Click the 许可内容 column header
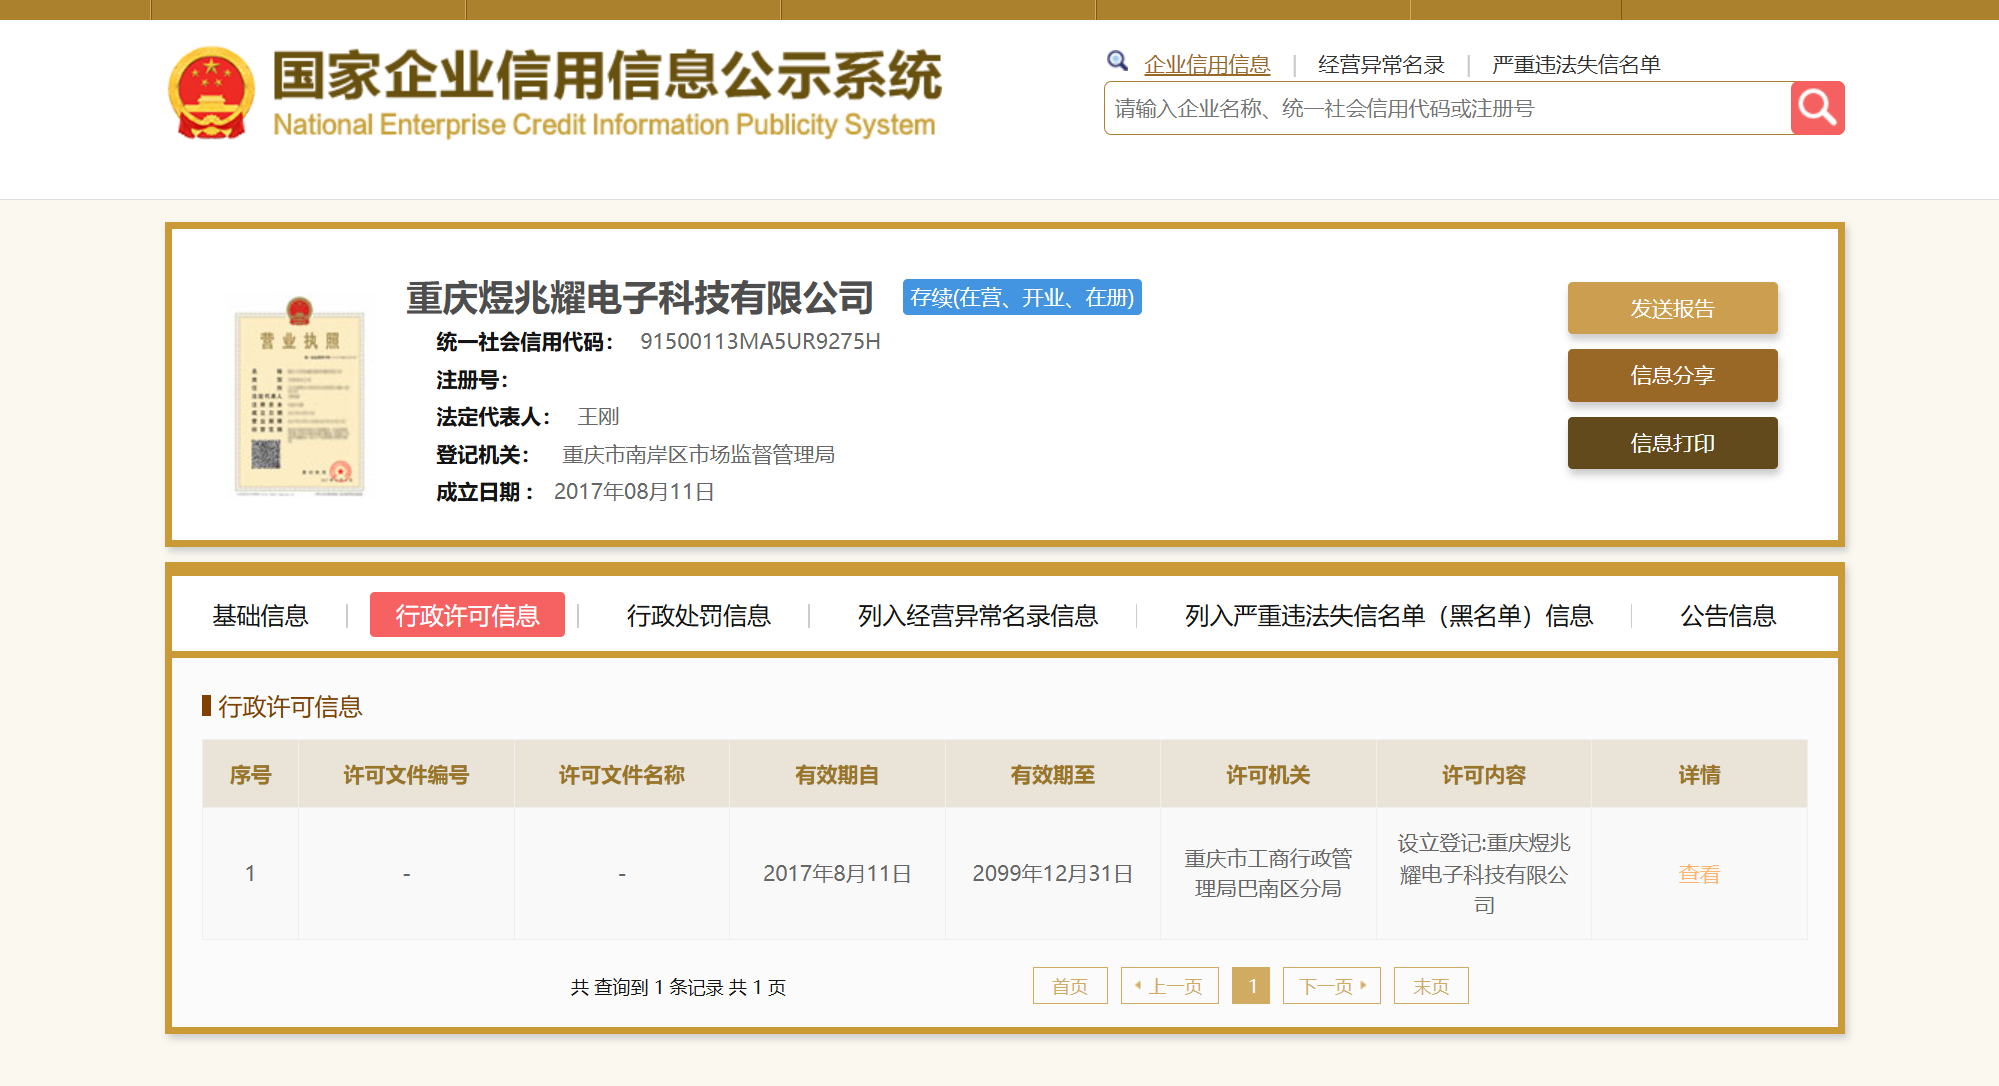 pyautogui.click(x=1484, y=774)
